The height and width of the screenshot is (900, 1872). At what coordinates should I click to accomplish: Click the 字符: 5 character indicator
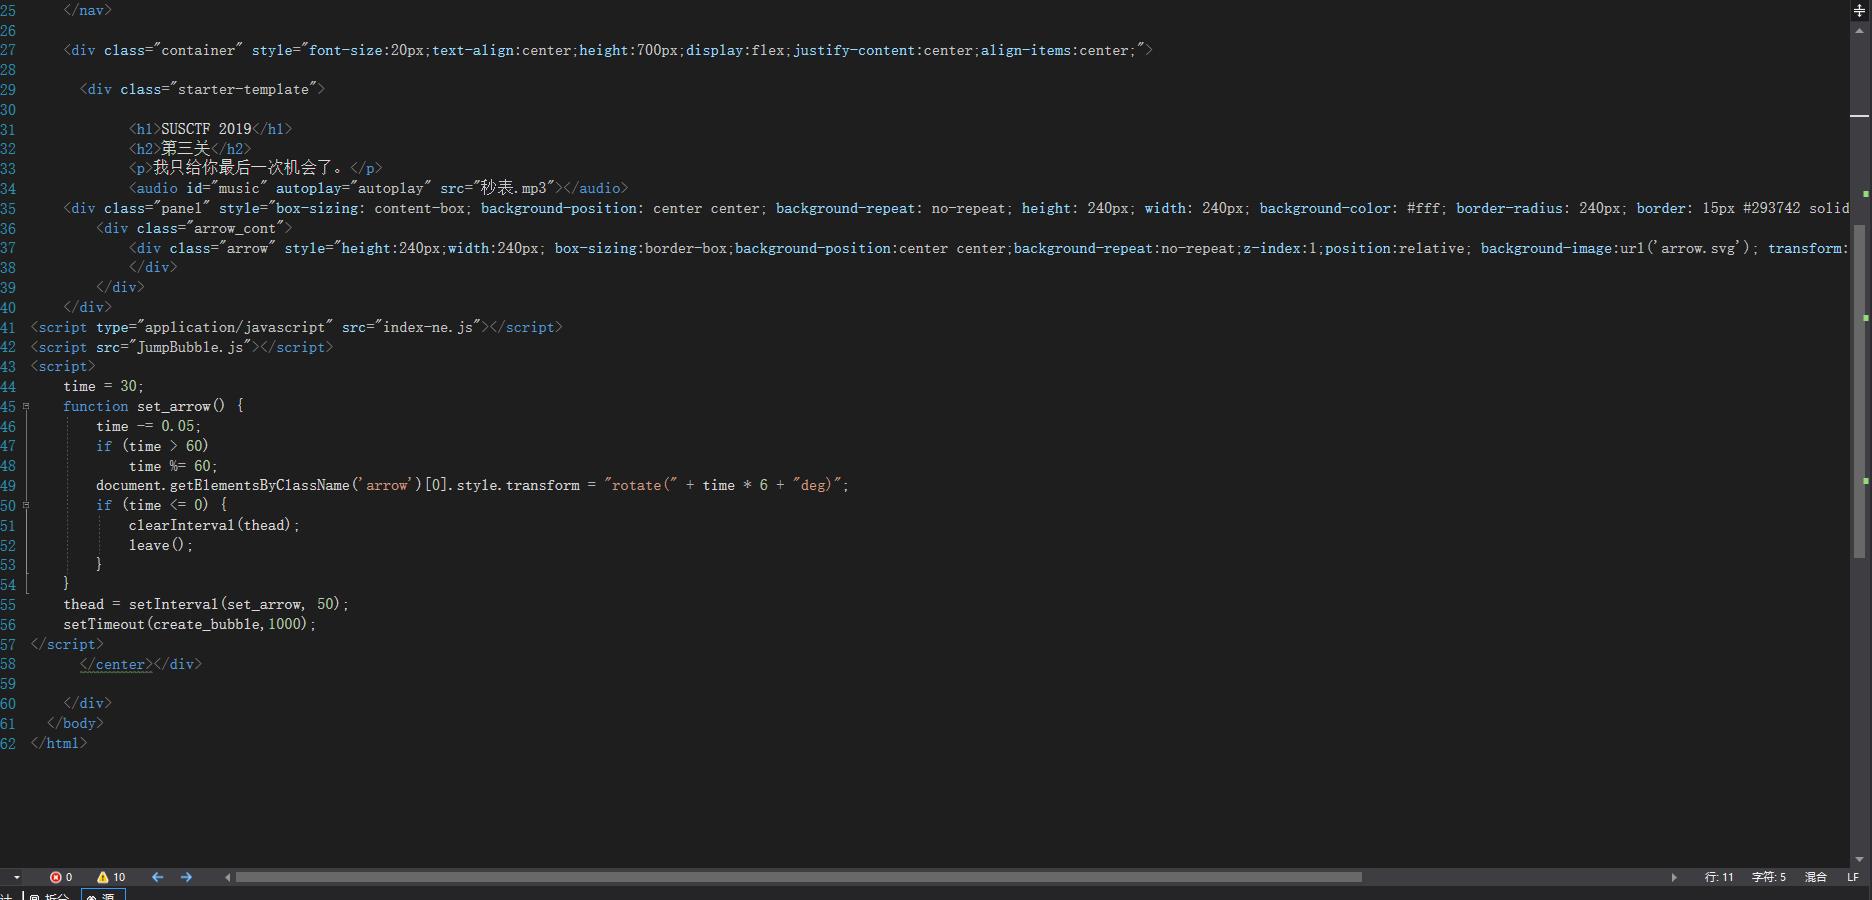(1768, 877)
